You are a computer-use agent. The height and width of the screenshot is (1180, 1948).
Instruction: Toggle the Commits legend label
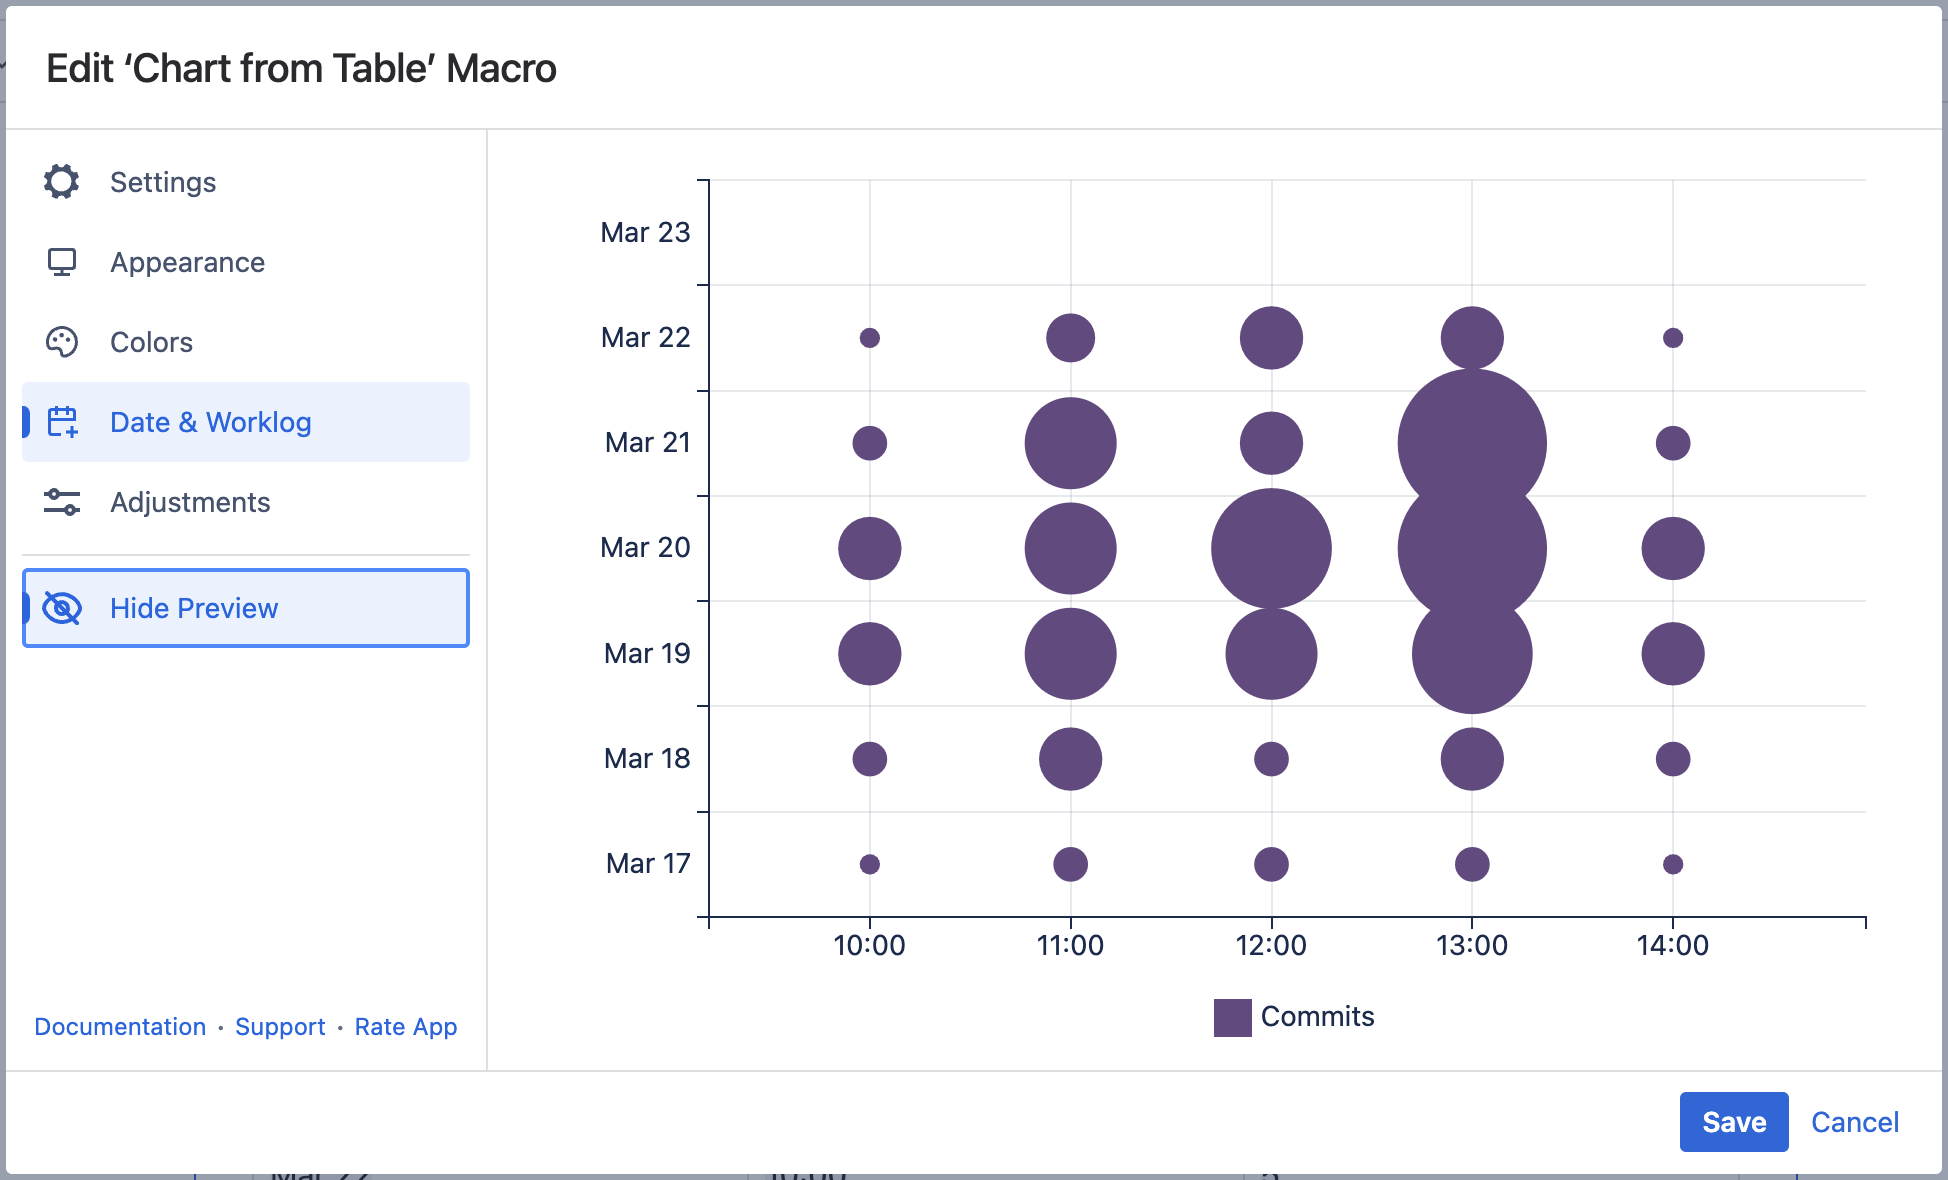(x=1317, y=1017)
